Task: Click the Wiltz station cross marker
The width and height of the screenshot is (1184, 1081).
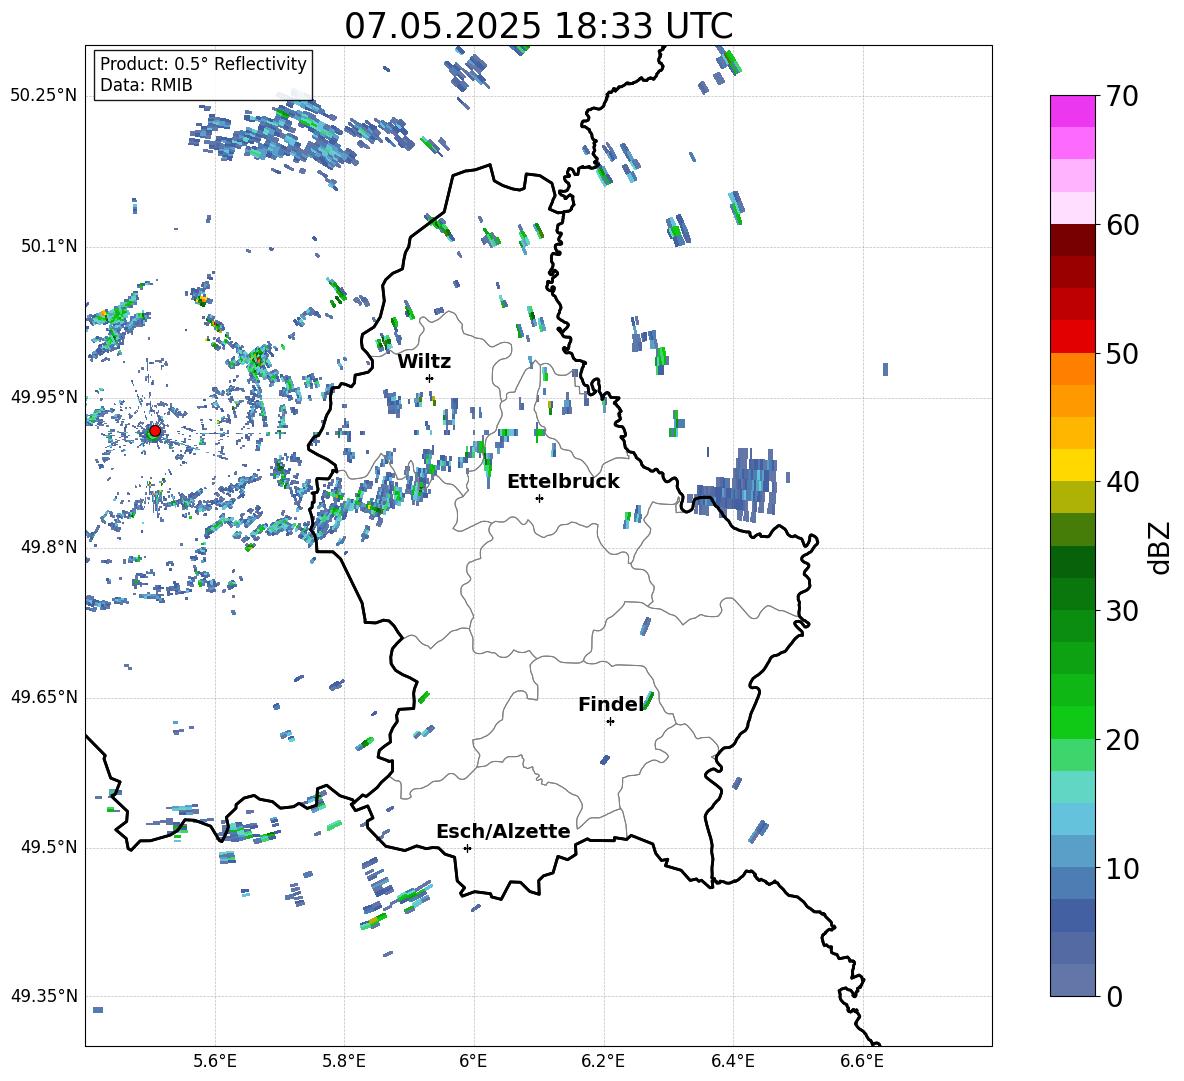Action: [430, 378]
